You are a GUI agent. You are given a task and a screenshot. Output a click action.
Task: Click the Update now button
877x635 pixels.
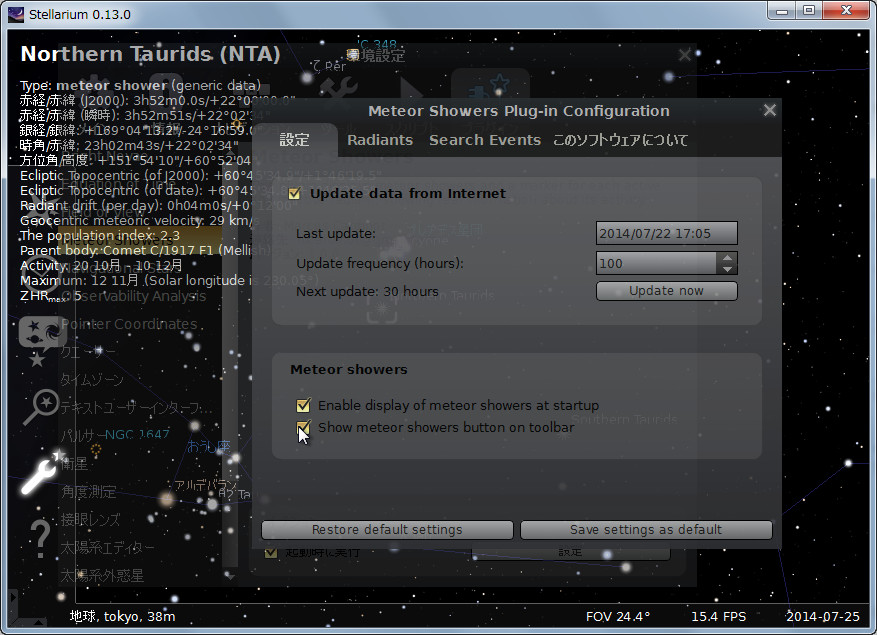667,291
